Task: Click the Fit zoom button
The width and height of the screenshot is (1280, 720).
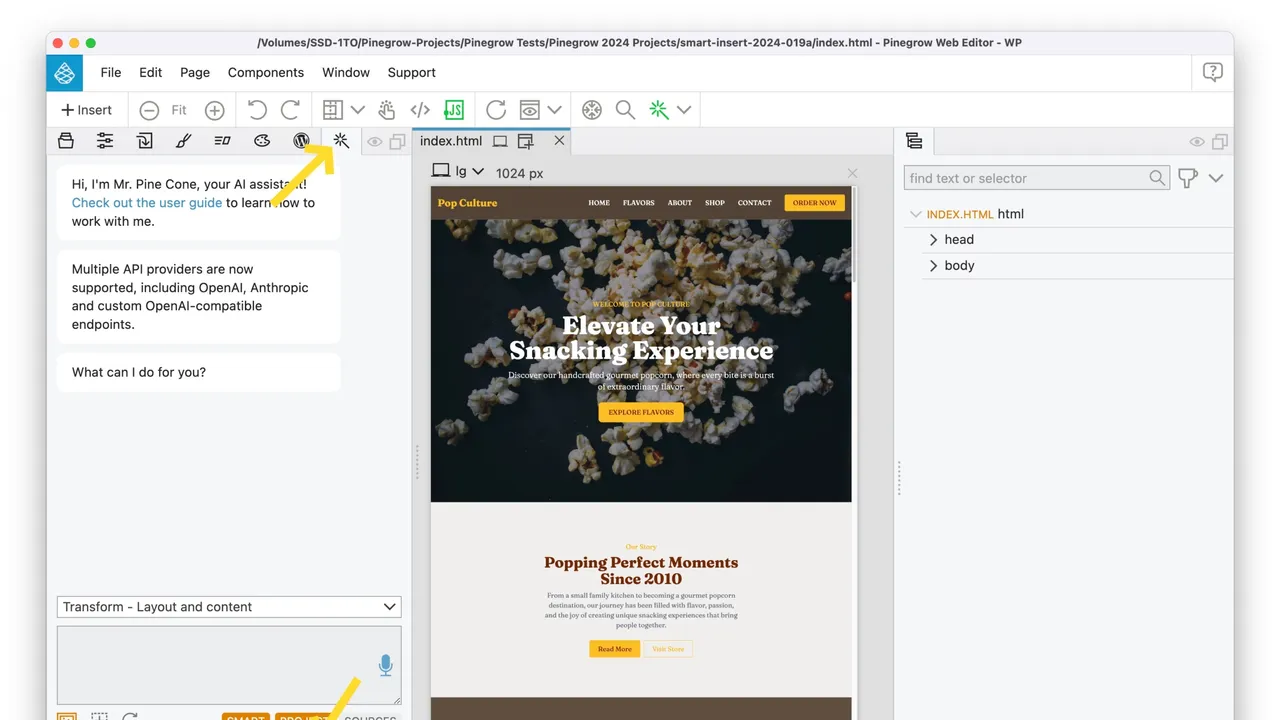Action: 179,110
